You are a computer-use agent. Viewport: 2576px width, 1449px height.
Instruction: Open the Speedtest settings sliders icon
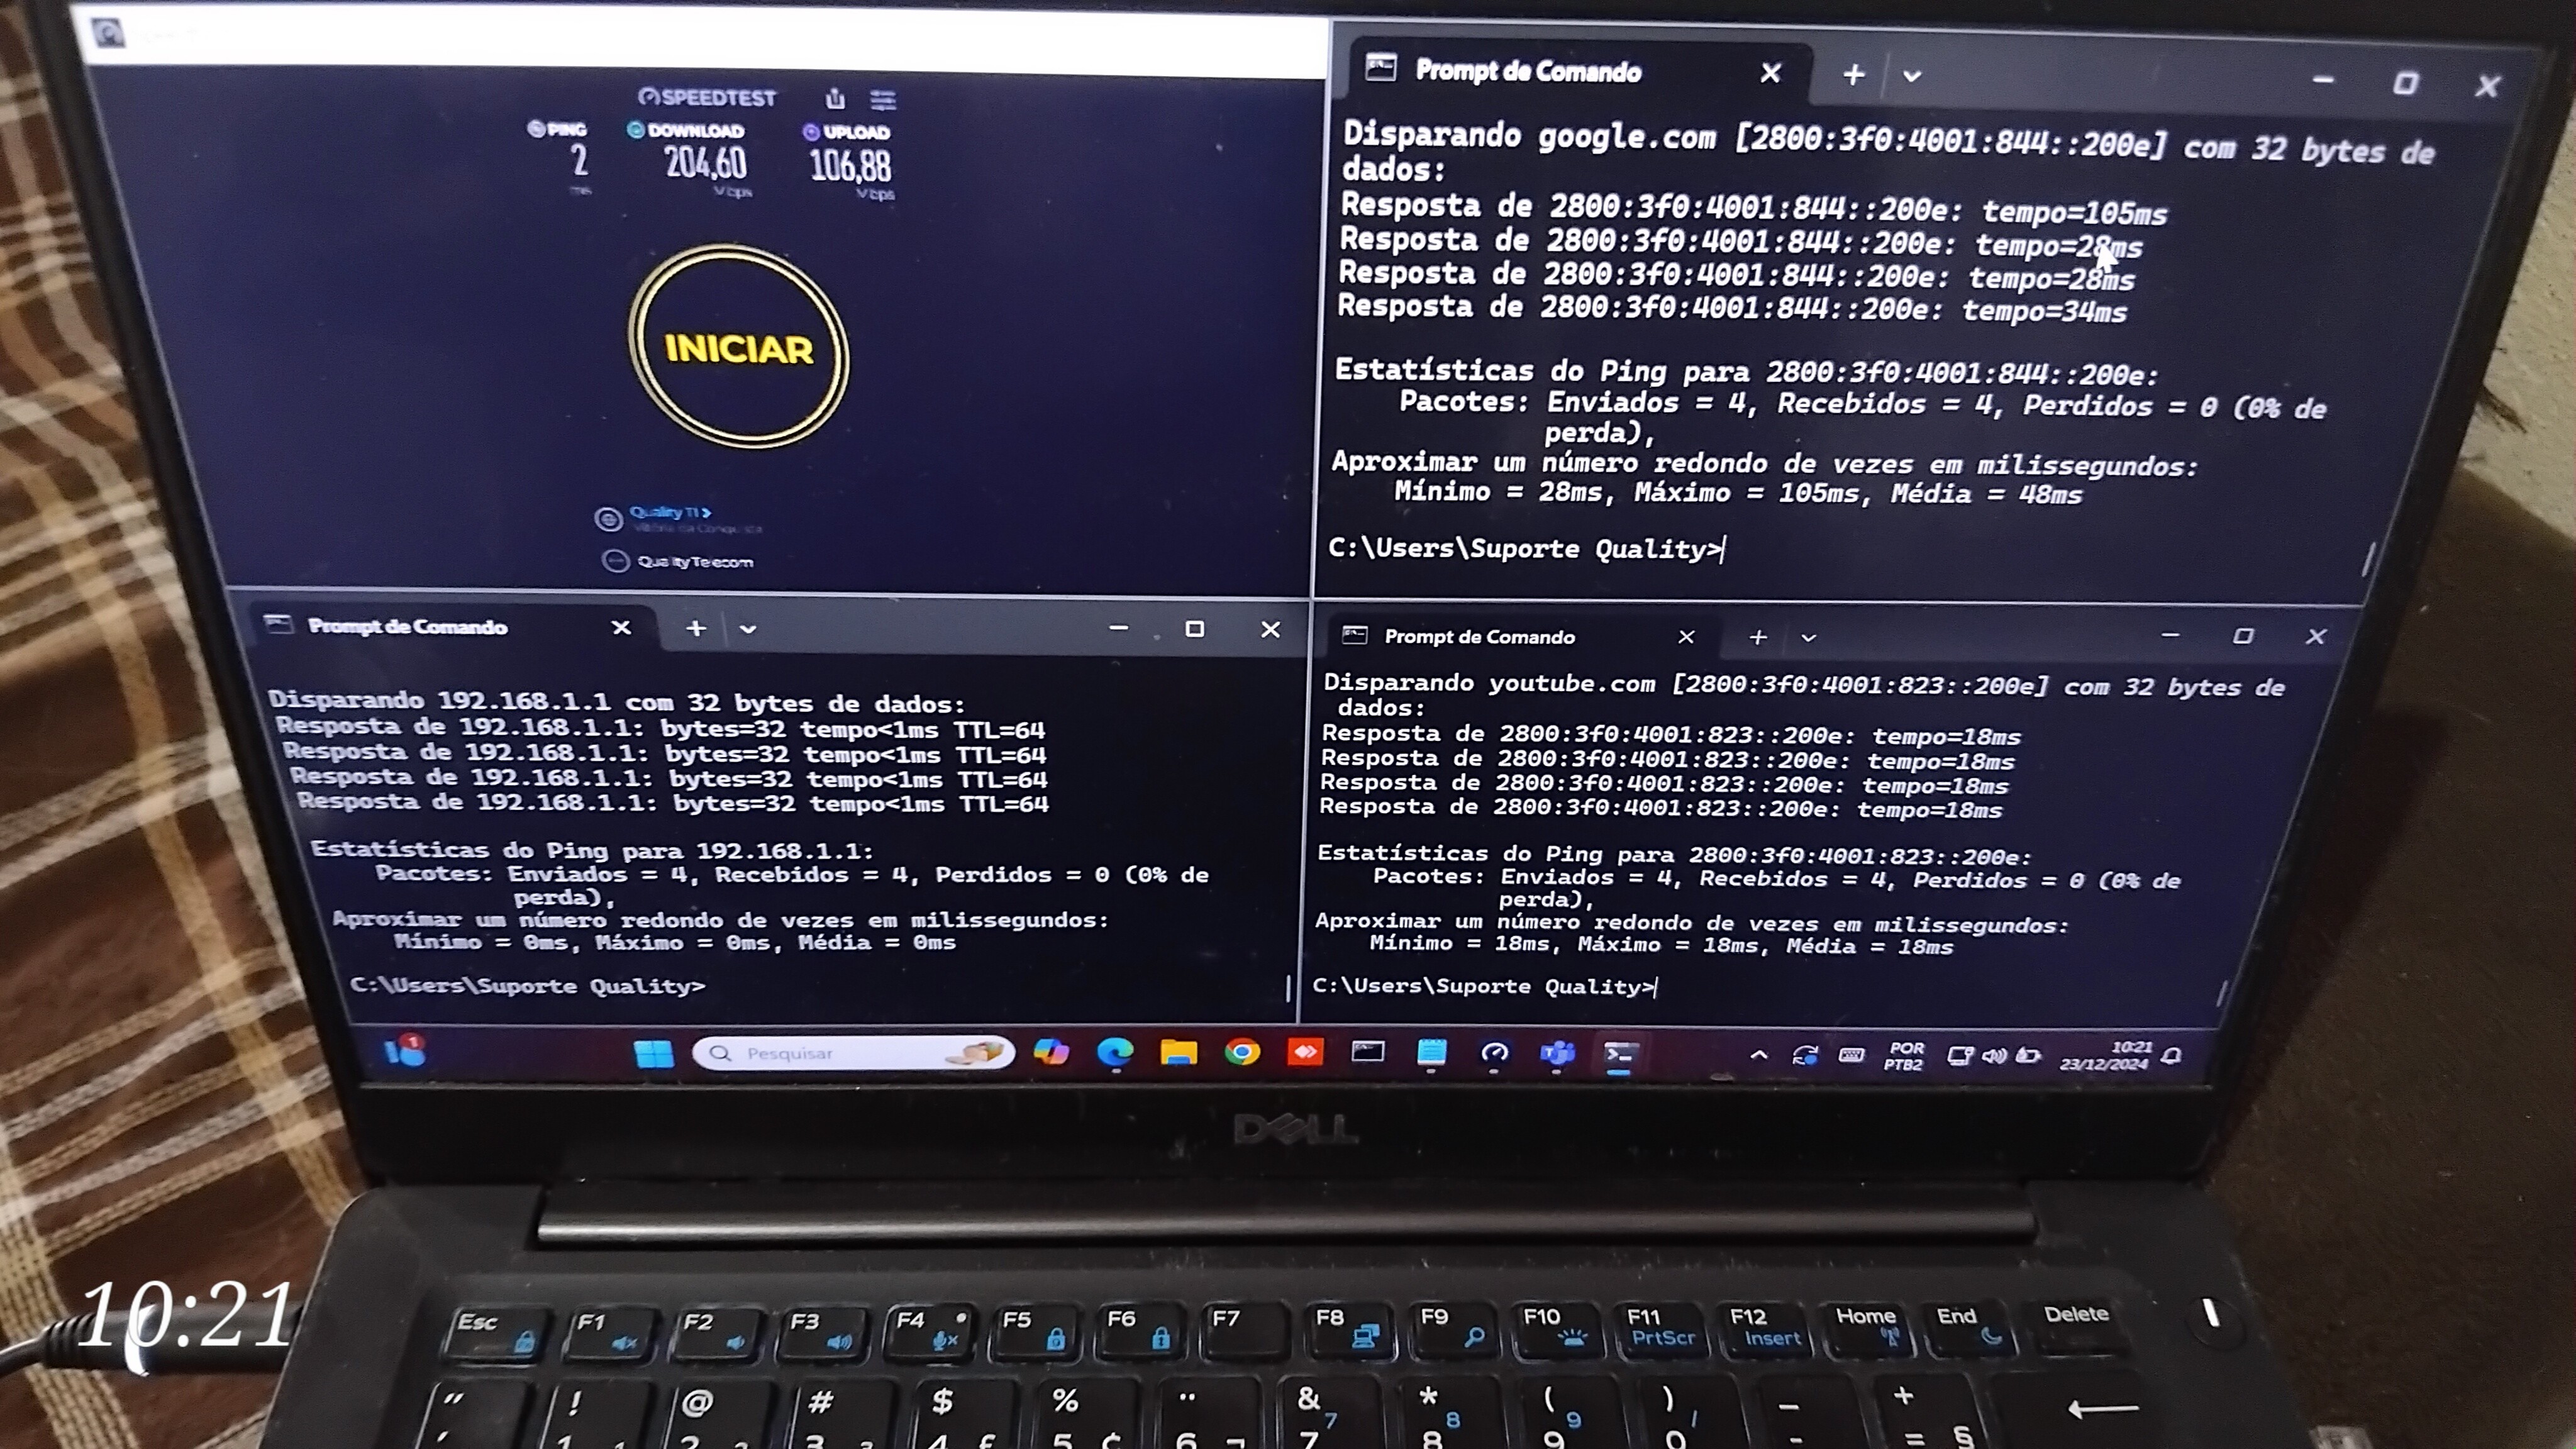pos(882,99)
